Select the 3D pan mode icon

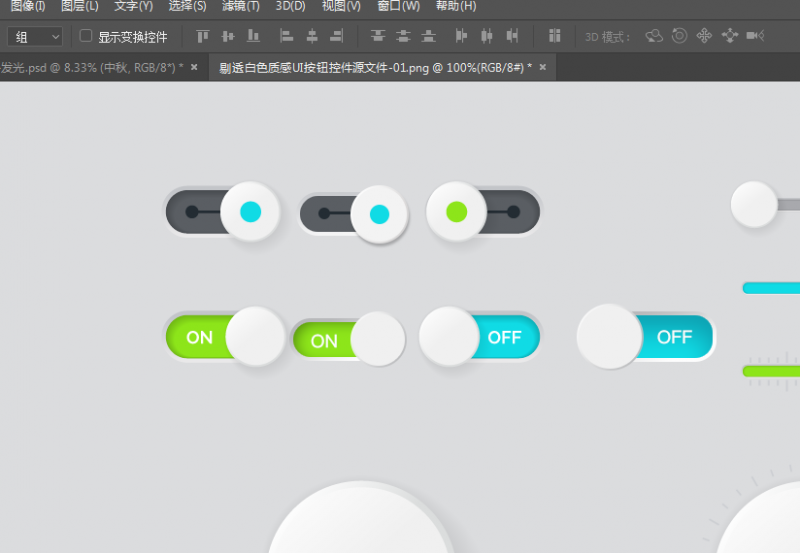[x=704, y=37]
